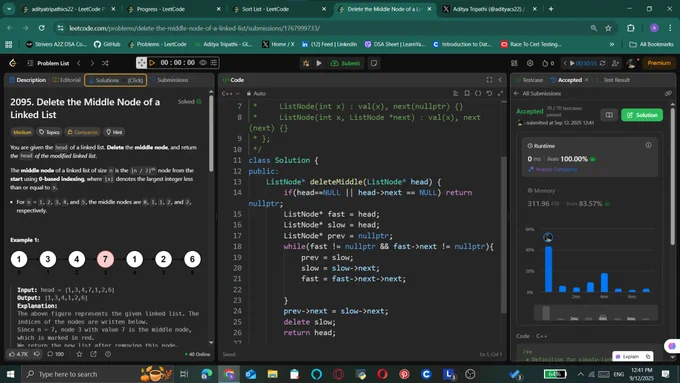Toggle the timer visibility eye icon
This screenshot has width=680, height=383.
point(203,63)
